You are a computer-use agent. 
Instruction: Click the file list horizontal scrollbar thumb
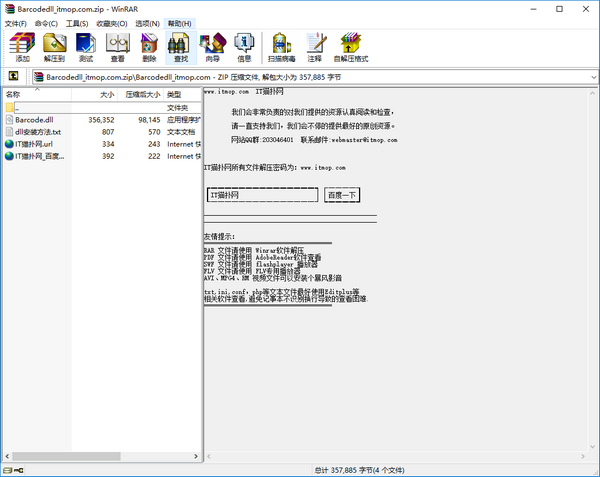(x=66, y=456)
